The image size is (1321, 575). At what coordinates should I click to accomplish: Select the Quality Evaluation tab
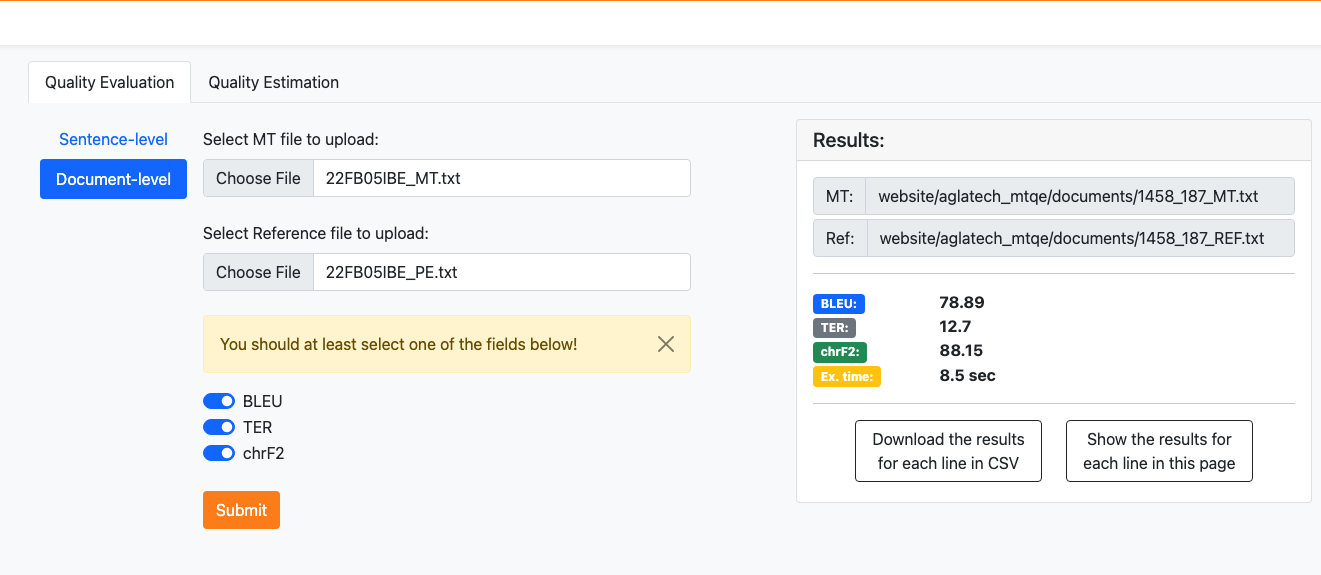(x=110, y=82)
